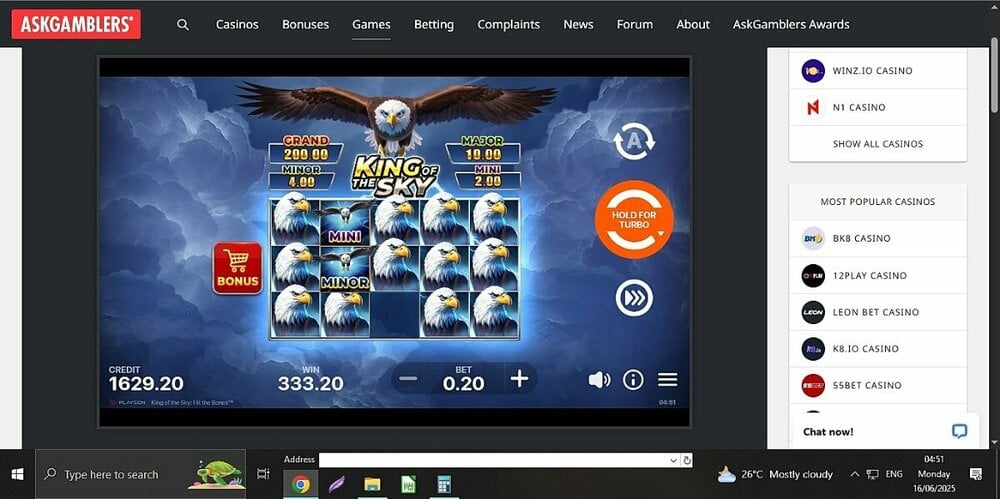Open the K8.IO CASINO link
The width and height of the screenshot is (1000, 499).
(x=865, y=348)
